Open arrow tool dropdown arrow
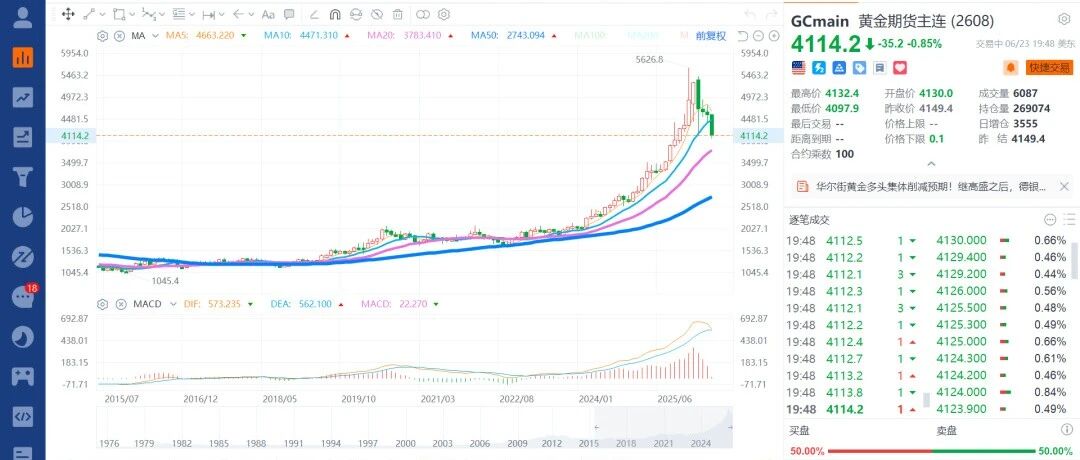This screenshot has width=1080, height=460. [x=251, y=14]
